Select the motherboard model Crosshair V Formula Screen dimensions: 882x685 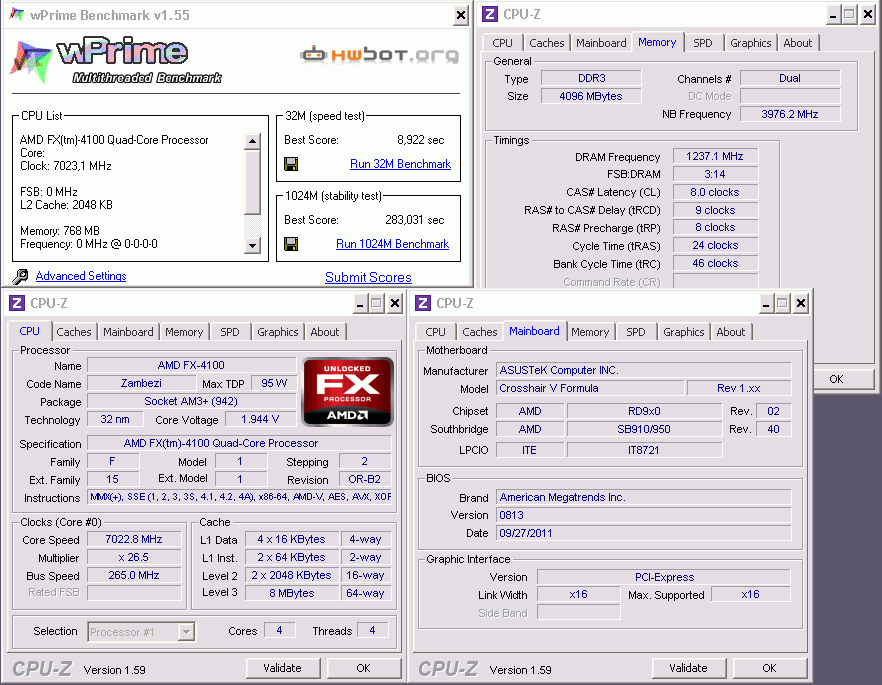click(x=590, y=388)
